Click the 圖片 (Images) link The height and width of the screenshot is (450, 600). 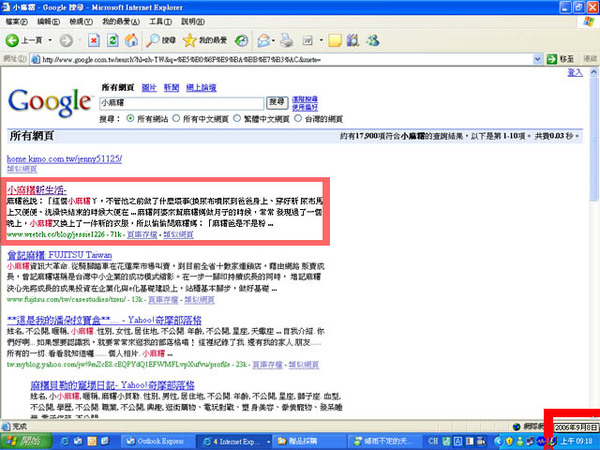(149, 88)
